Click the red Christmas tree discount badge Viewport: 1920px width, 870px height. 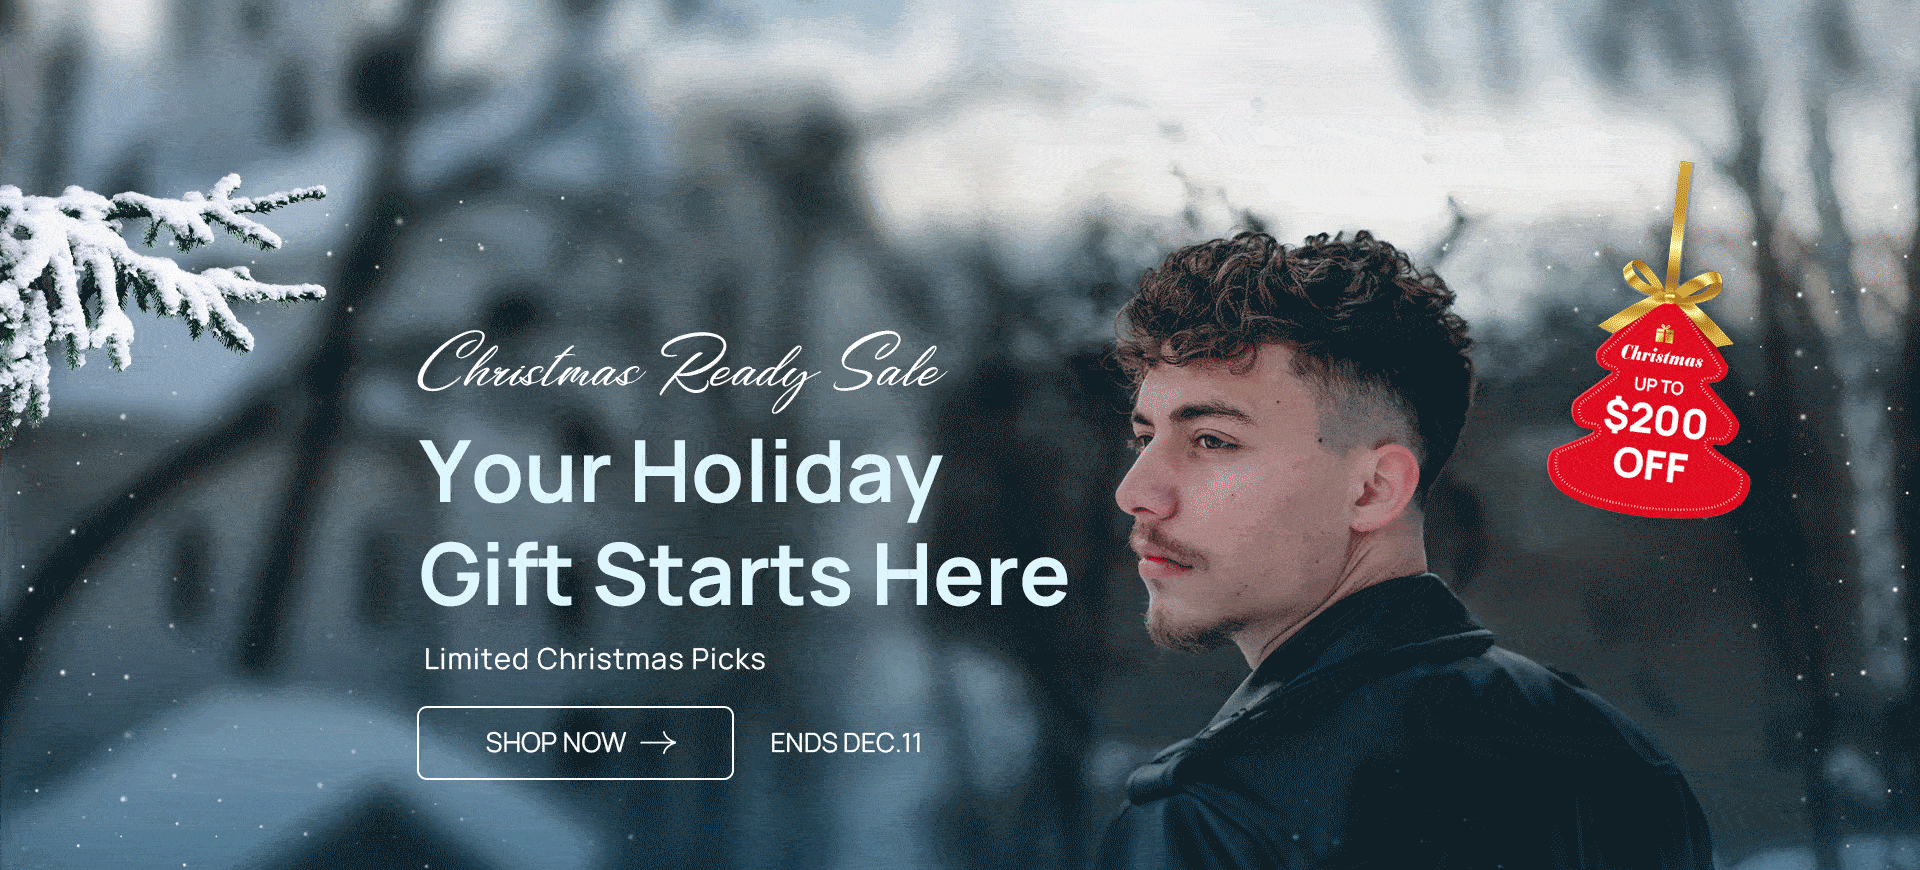1649,412
